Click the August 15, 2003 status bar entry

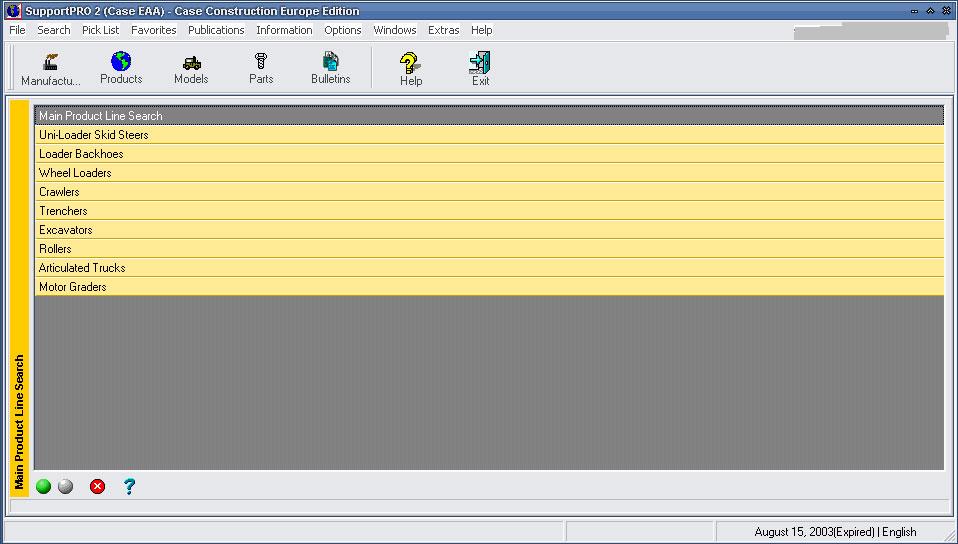point(835,532)
